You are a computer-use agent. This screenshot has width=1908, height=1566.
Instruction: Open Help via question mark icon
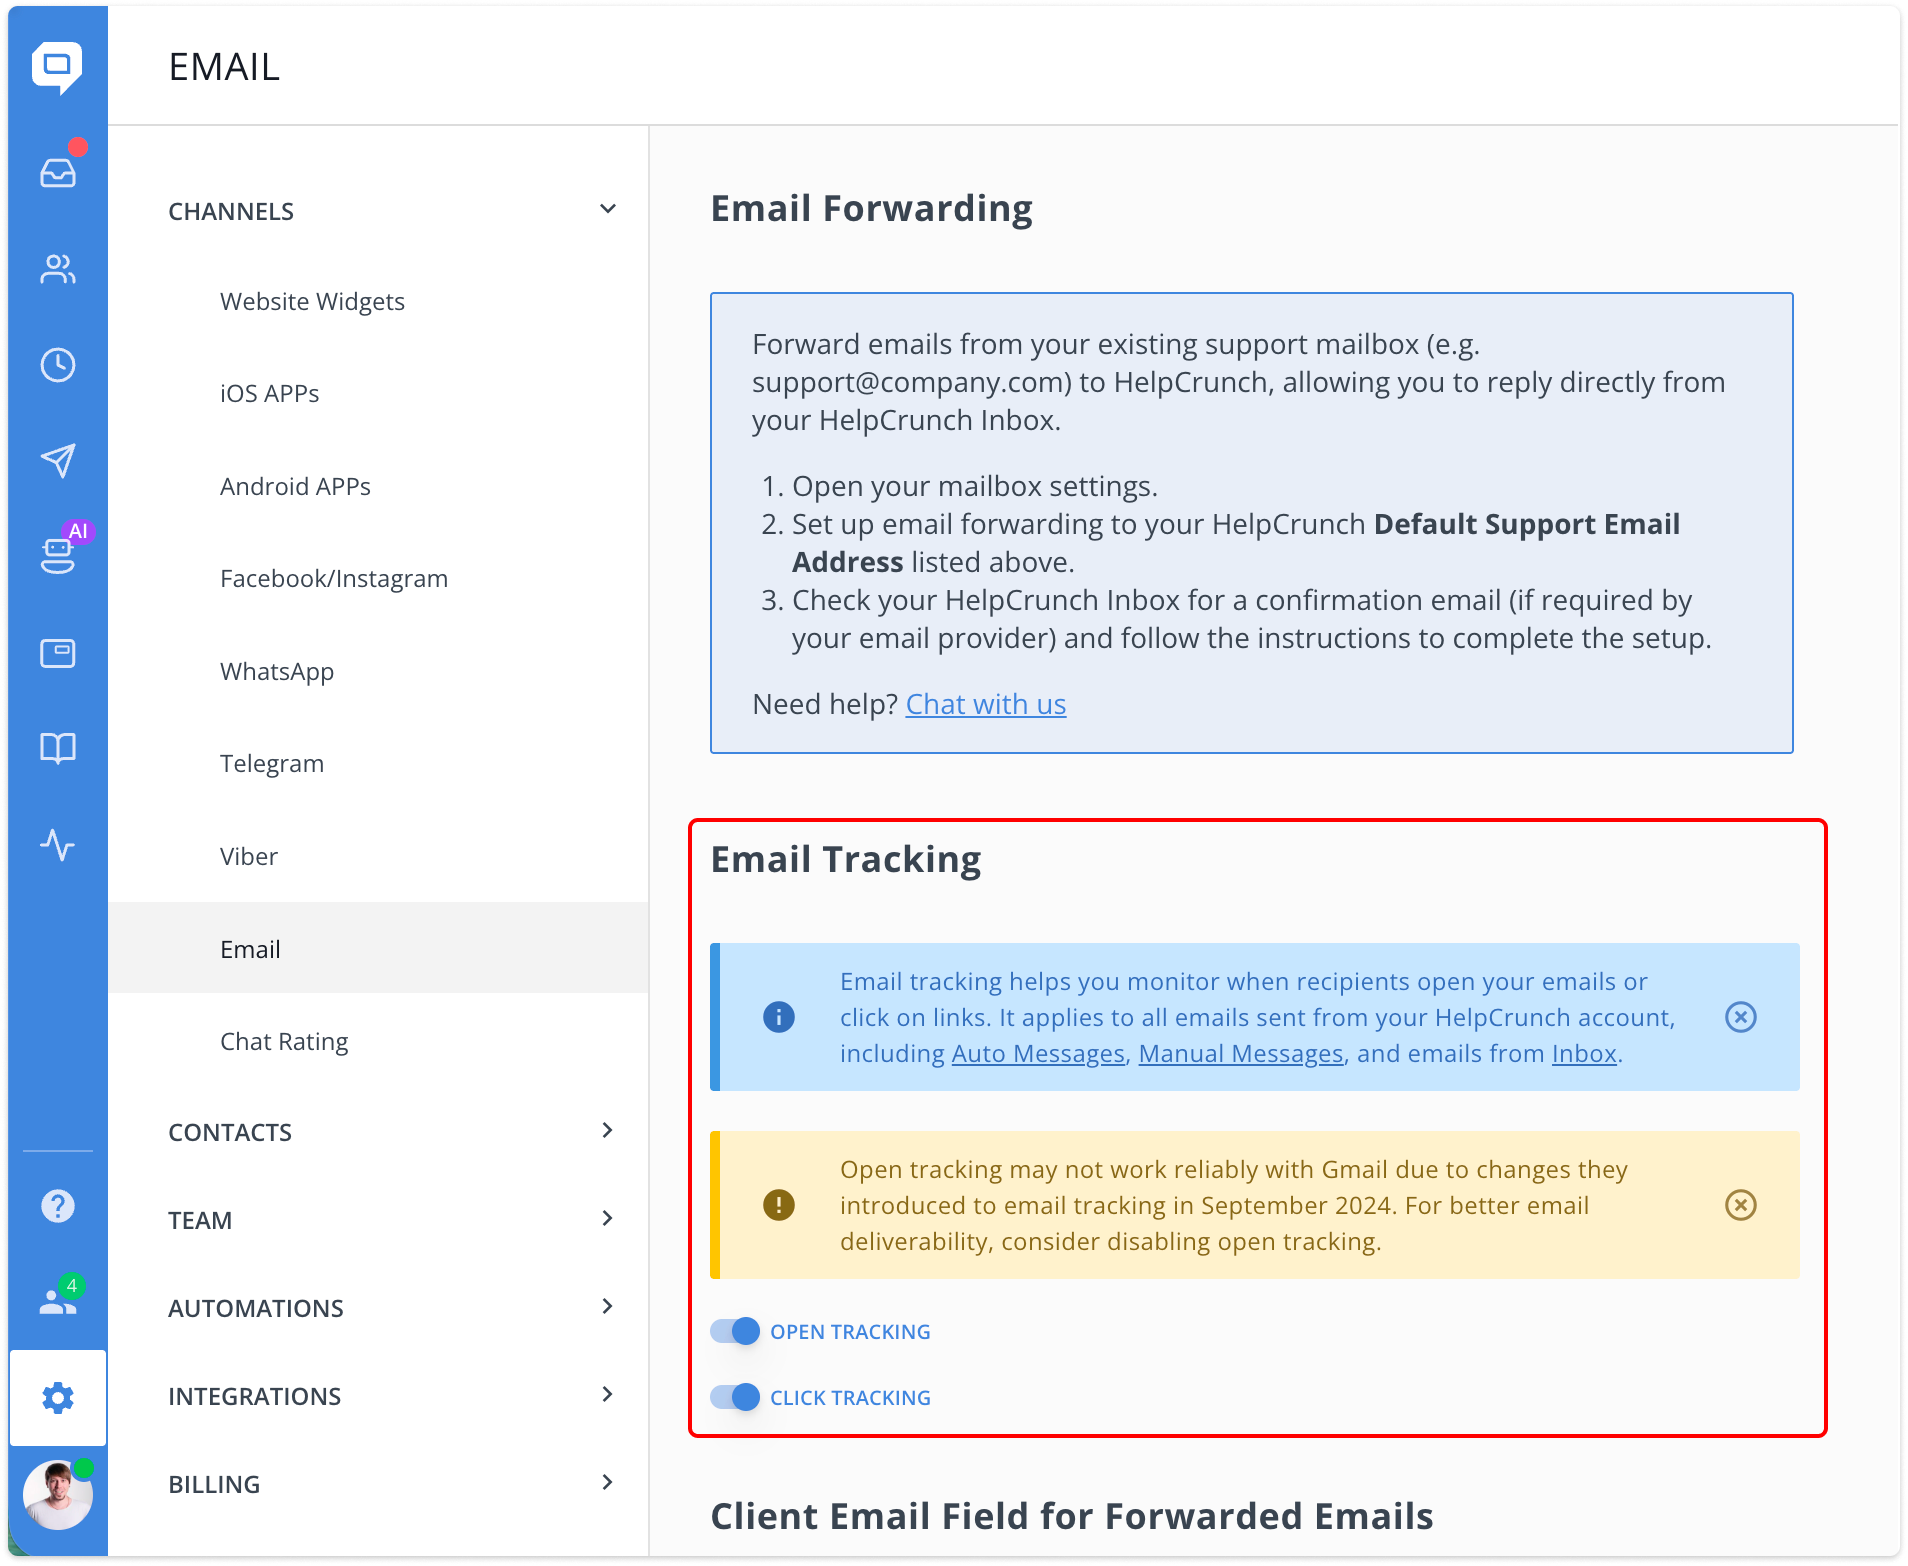tap(58, 1205)
